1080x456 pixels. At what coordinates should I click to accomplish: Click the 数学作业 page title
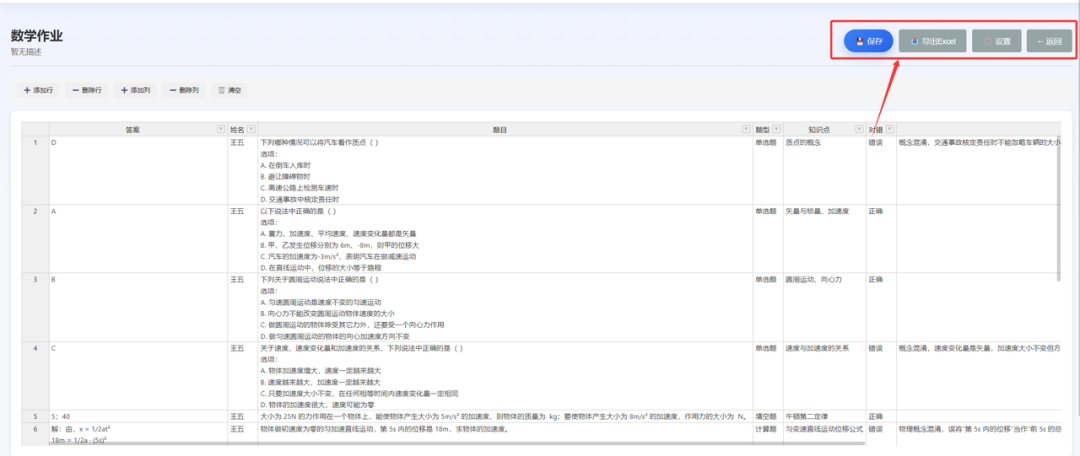37,37
